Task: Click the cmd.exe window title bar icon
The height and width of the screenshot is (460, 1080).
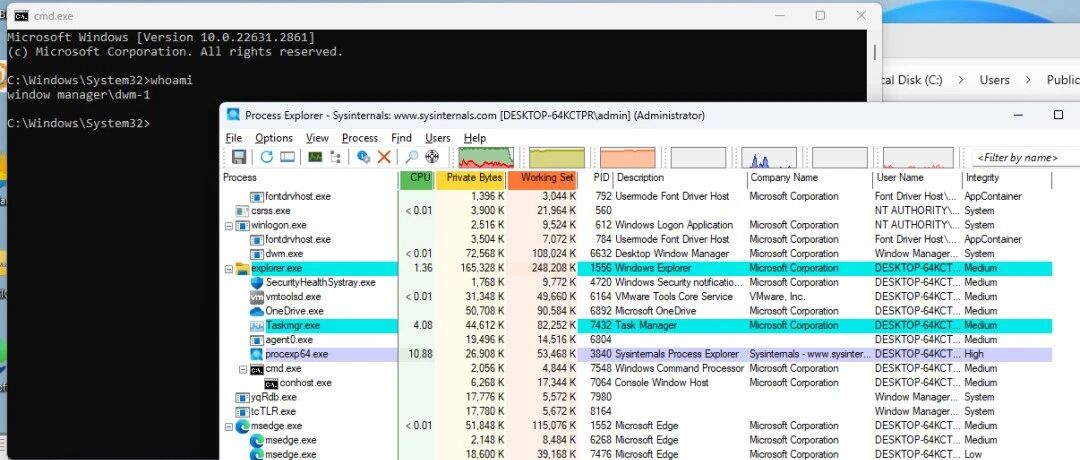Action: point(22,15)
